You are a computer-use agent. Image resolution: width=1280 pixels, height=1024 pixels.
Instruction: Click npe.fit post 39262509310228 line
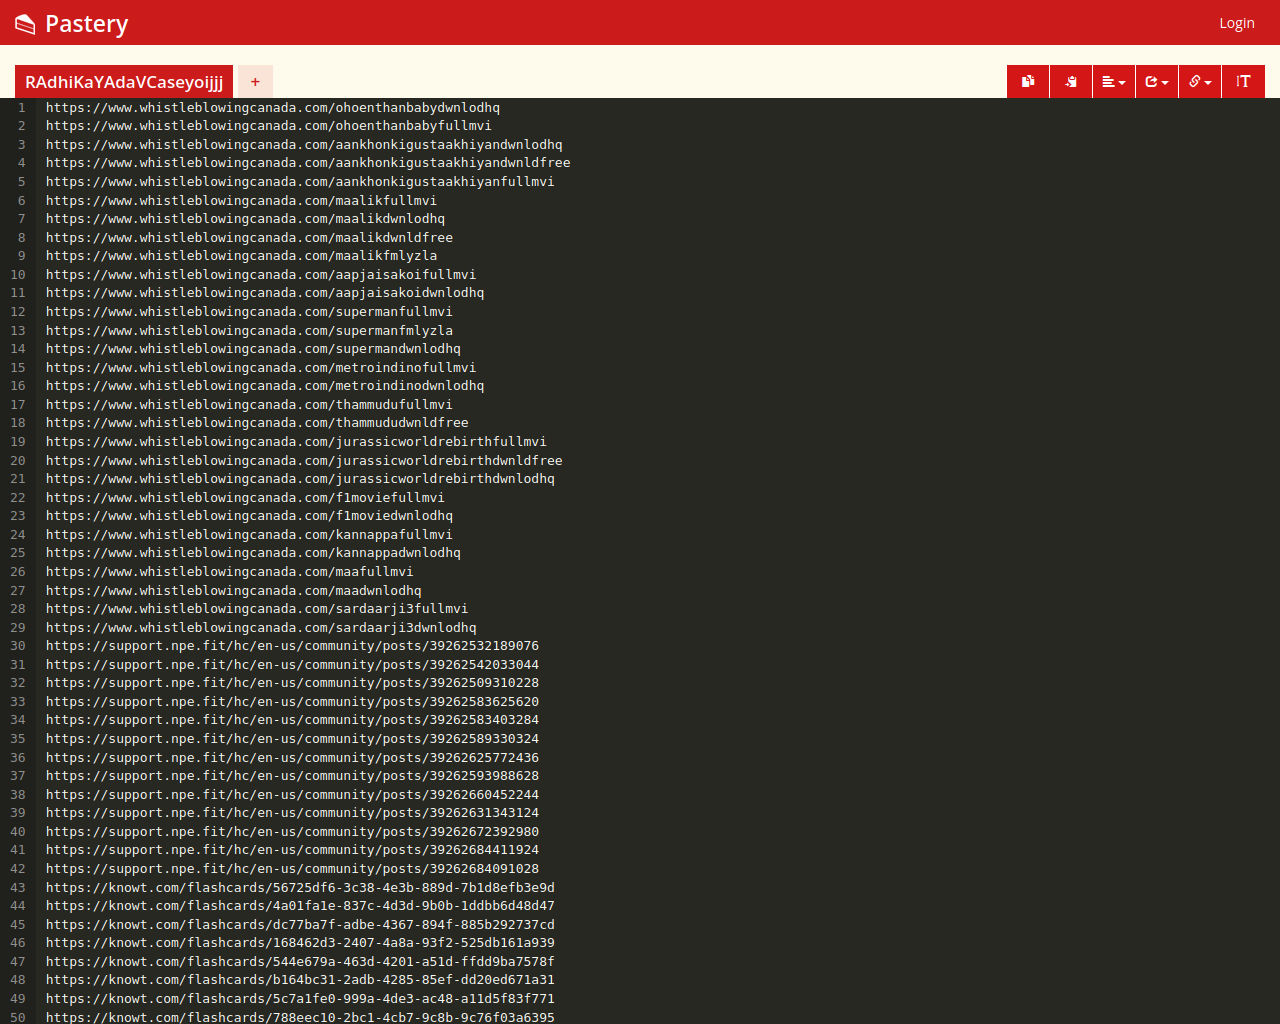coord(292,683)
